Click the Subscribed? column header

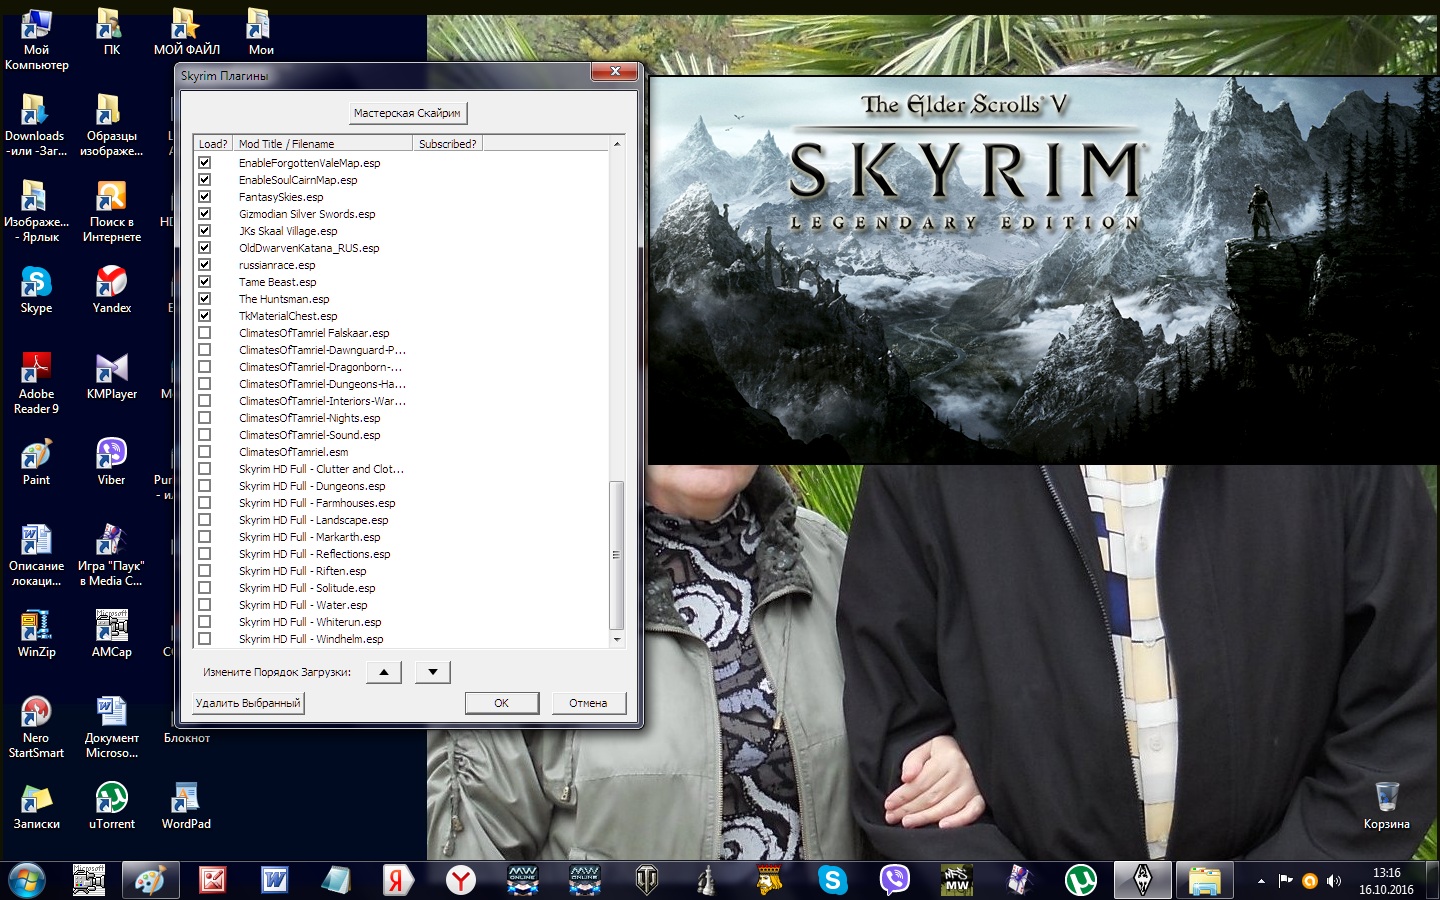[447, 144]
